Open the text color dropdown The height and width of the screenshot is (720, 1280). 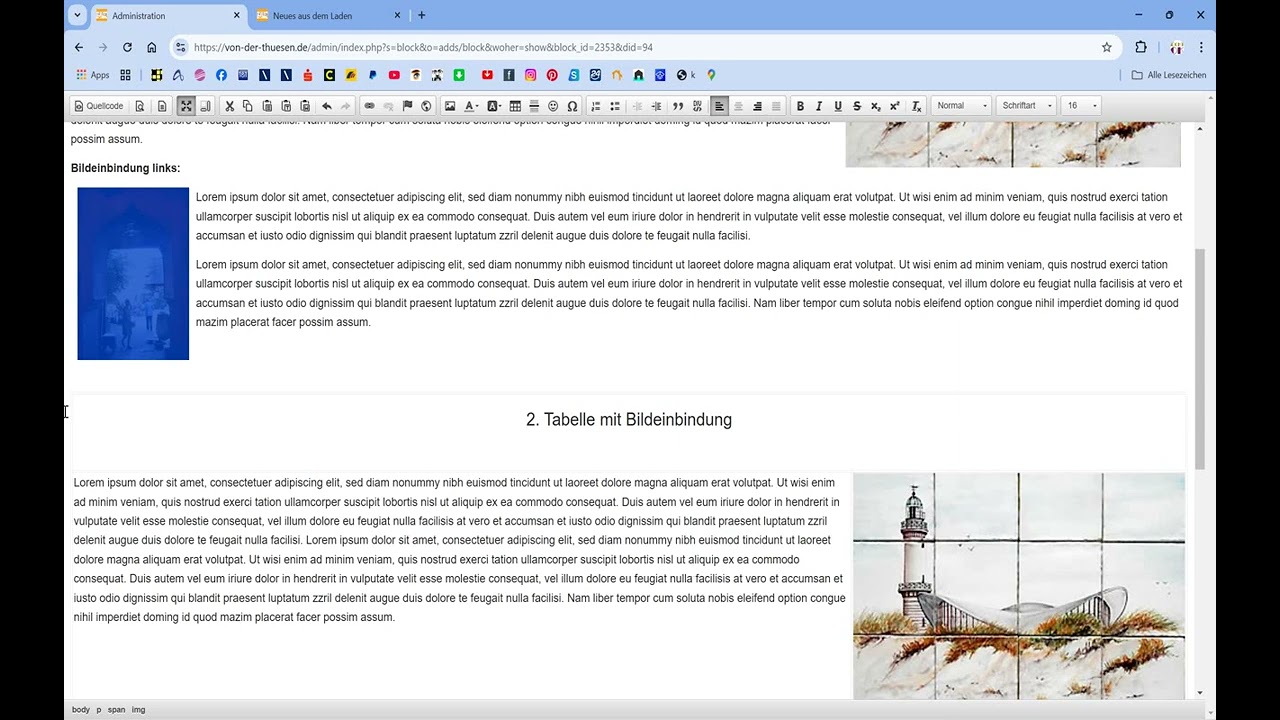click(471, 106)
